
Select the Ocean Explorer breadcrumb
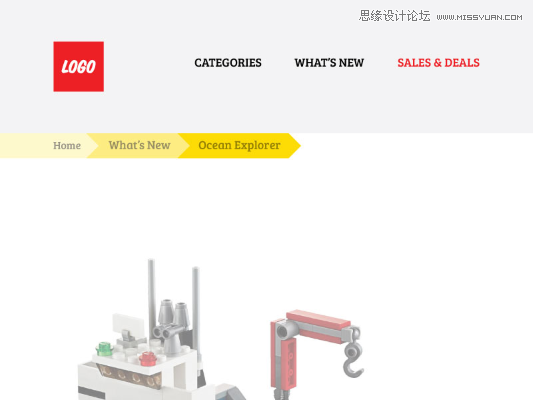[239, 145]
